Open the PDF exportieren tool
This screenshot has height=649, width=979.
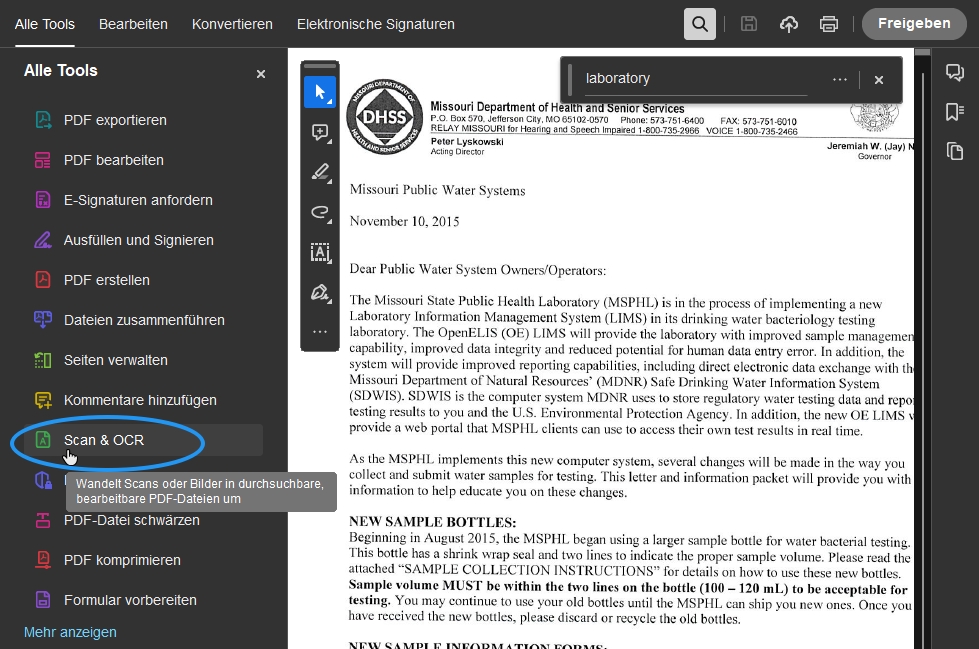pyautogui.click(x=115, y=120)
